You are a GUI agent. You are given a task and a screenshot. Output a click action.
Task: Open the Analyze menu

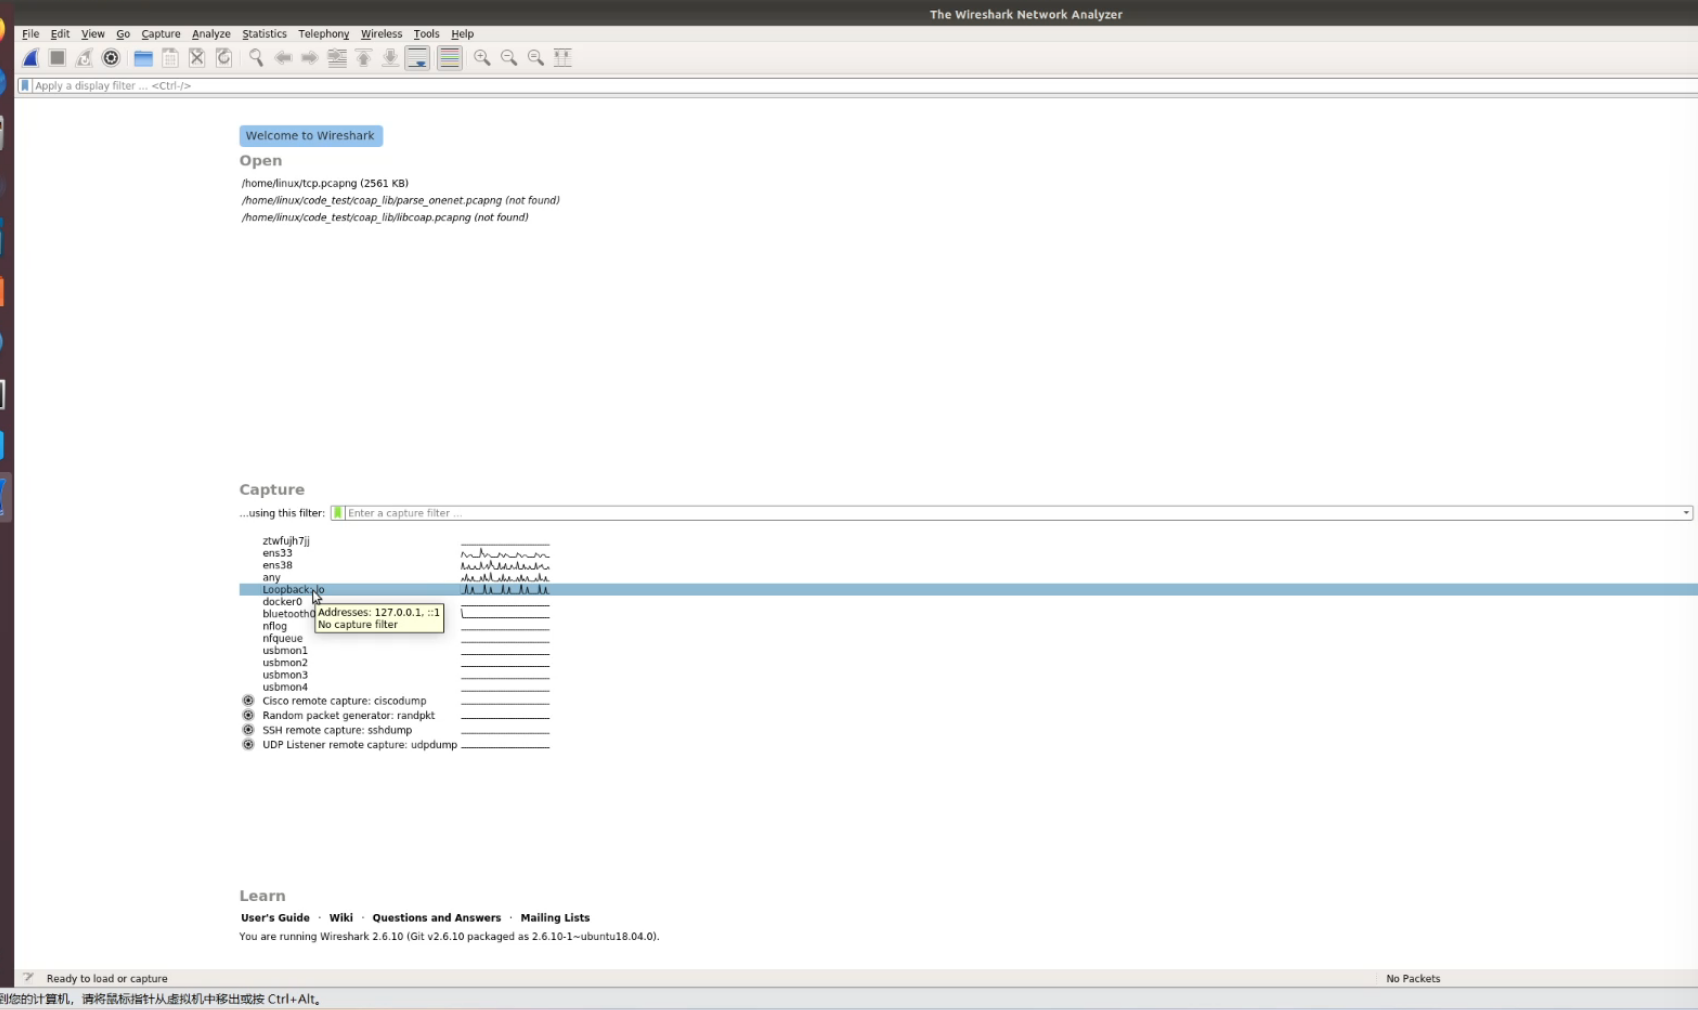(211, 34)
